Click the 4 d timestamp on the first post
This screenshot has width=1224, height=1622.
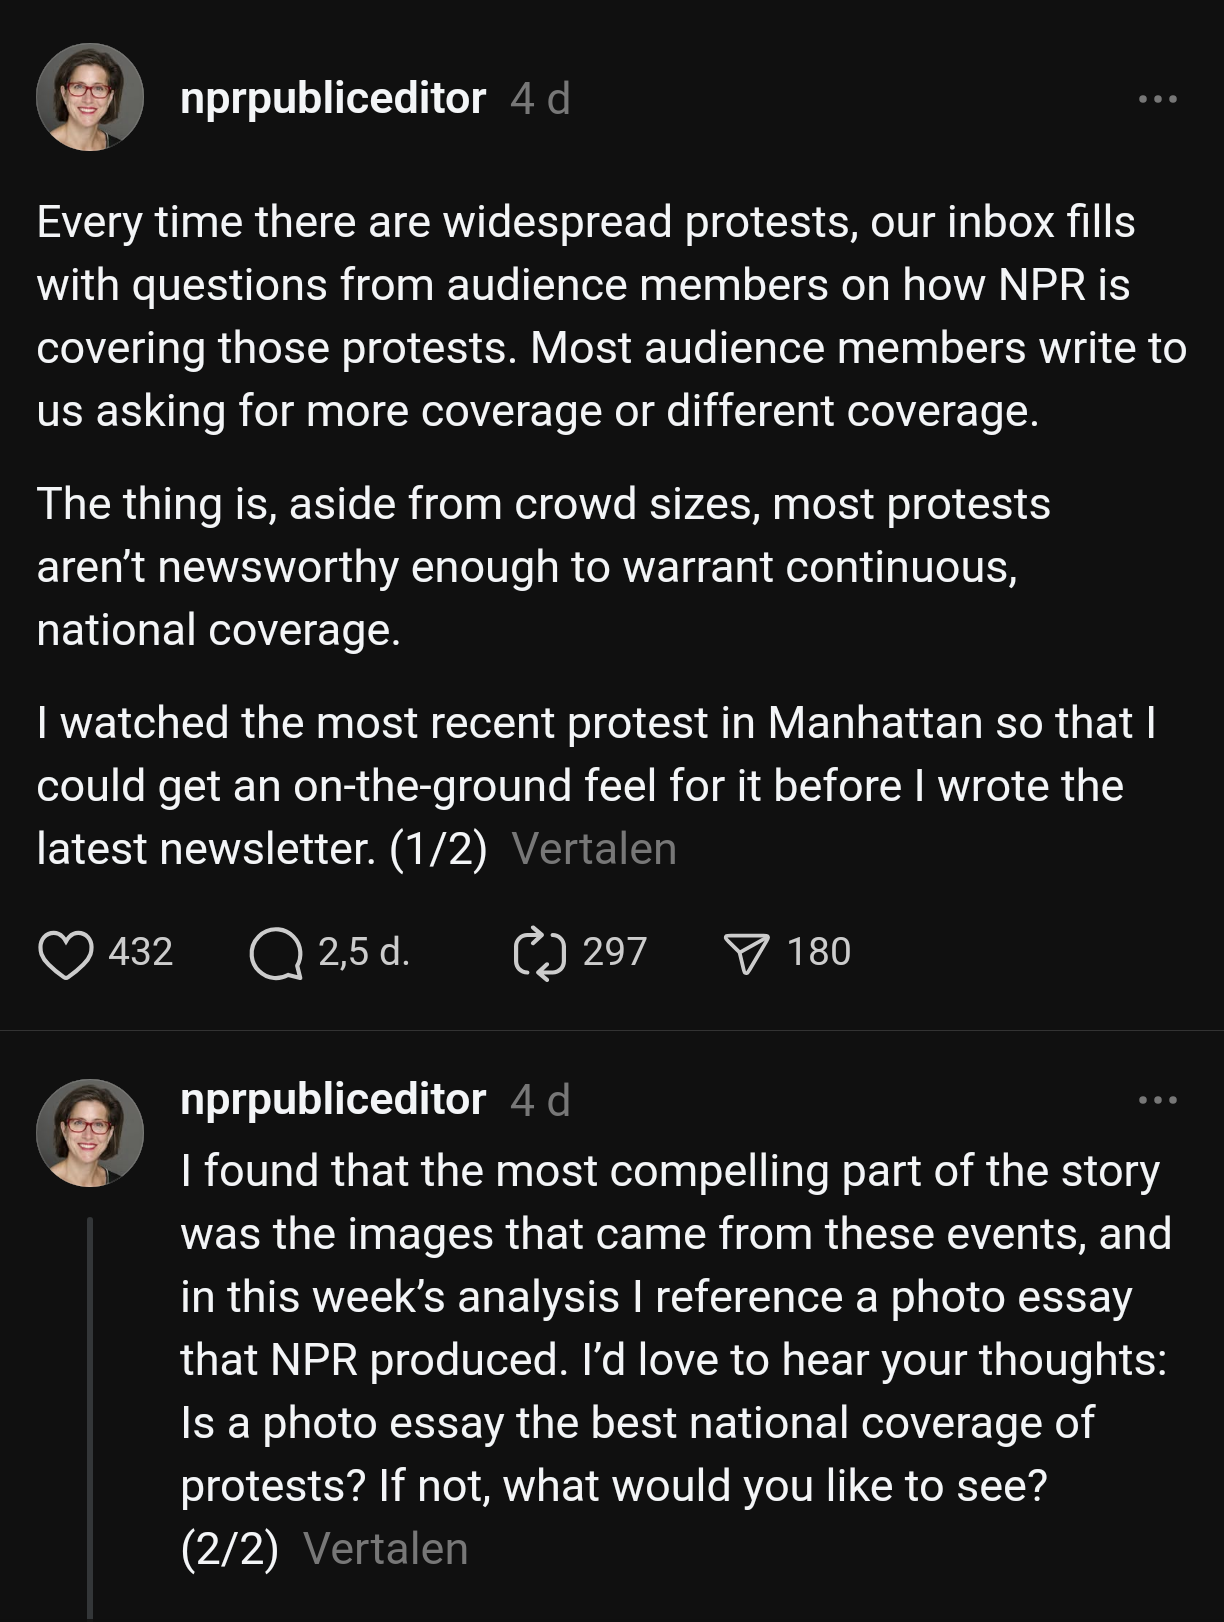(540, 99)
